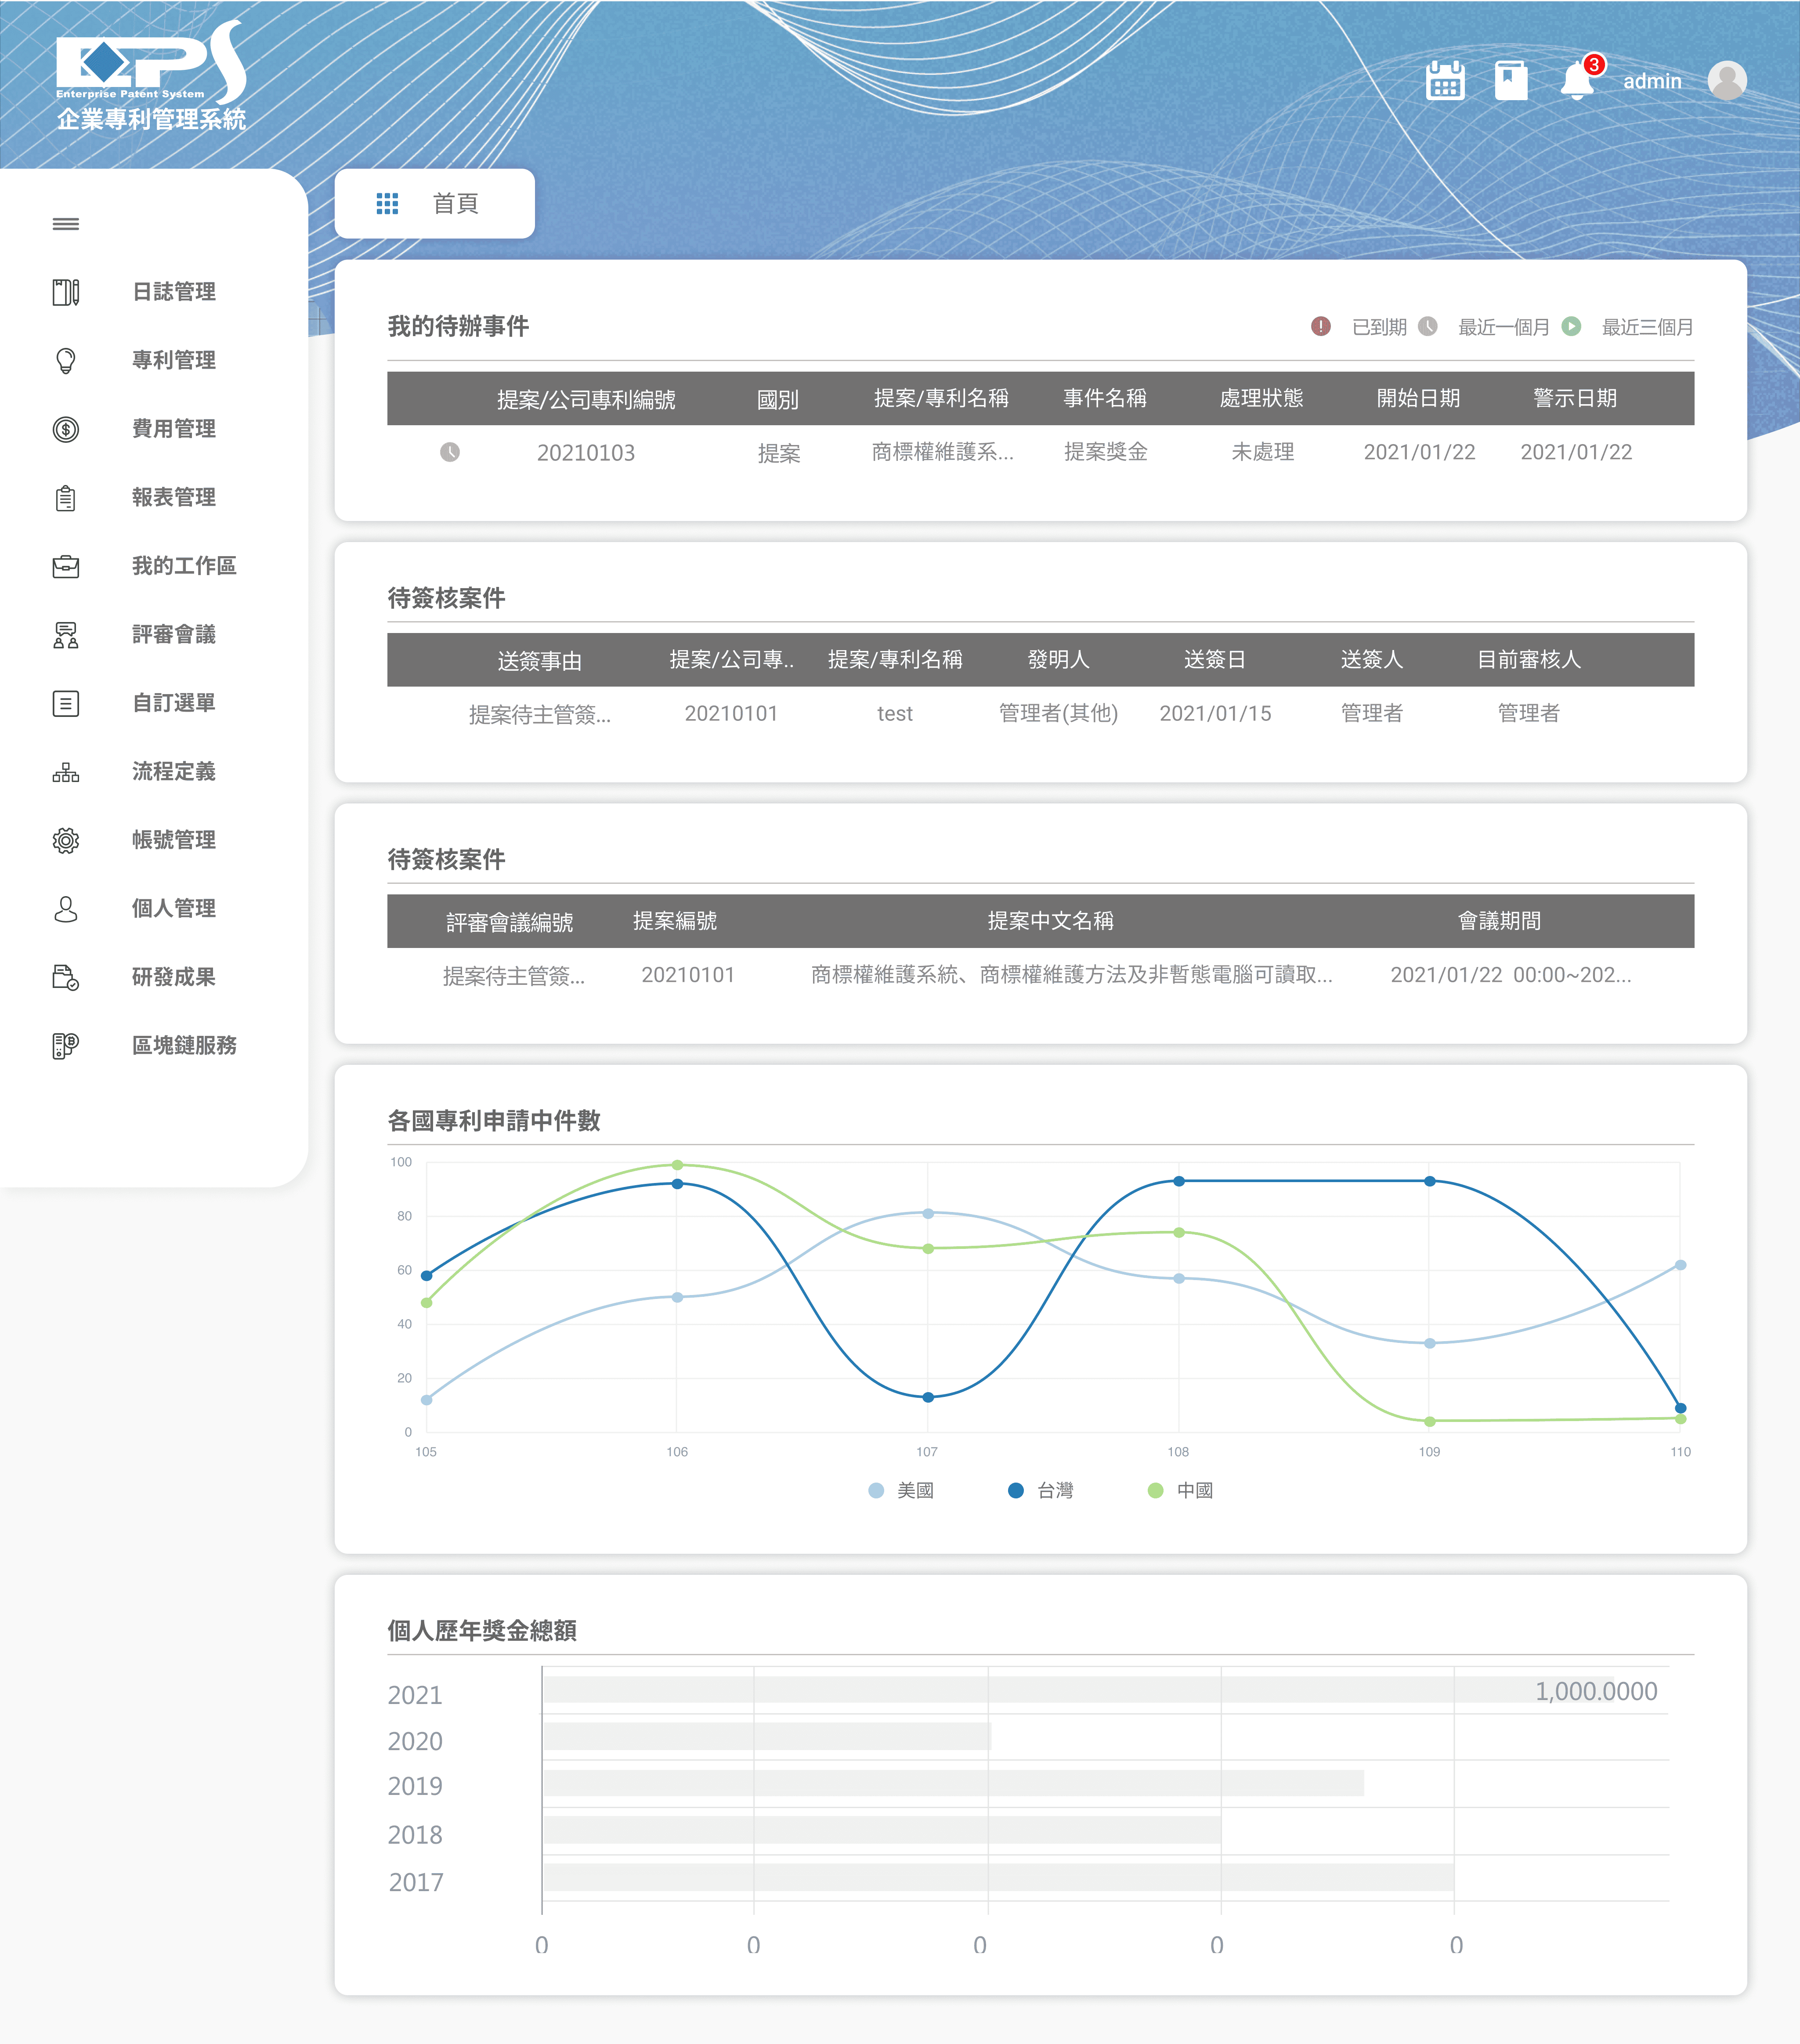The image size is (1800, 2044).
Task: Open the calendar icon in header
Action: point(1445,80)
